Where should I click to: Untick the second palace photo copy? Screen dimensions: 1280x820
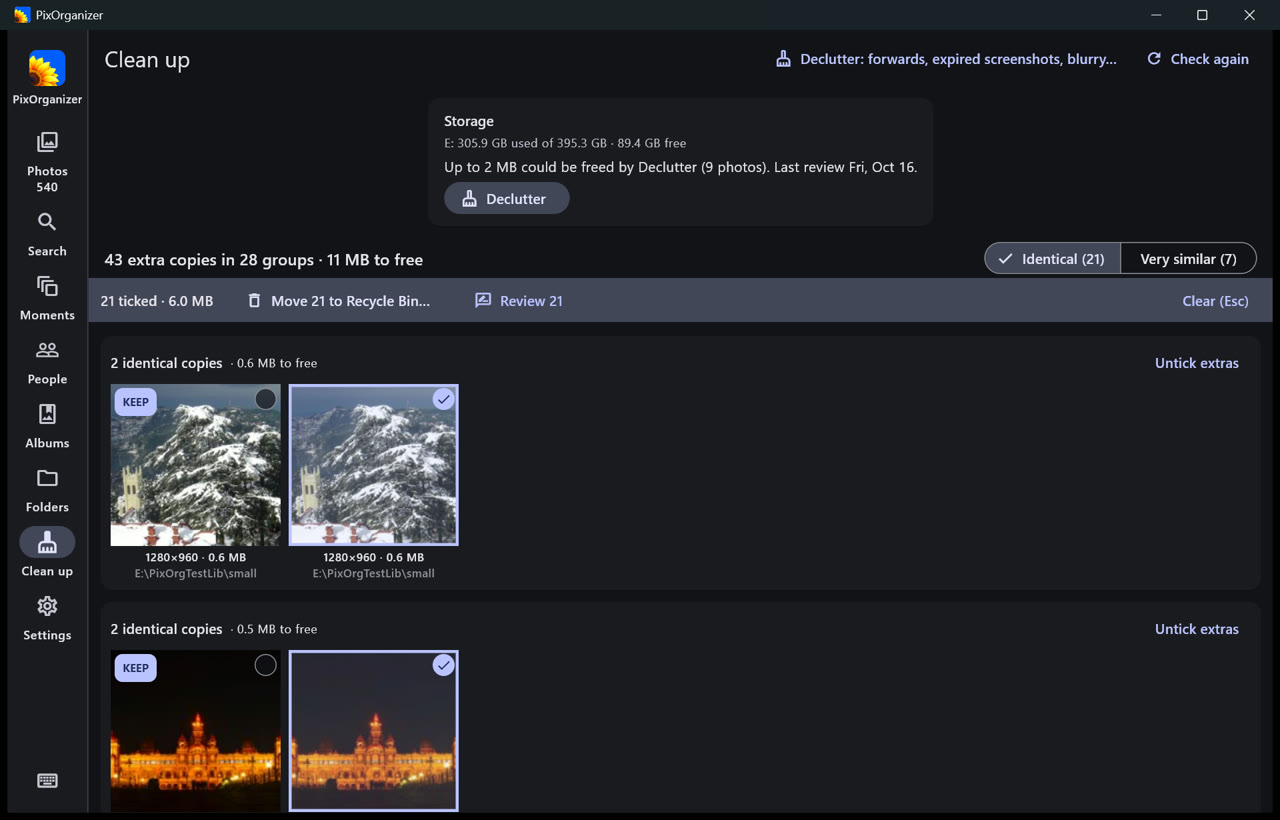pos(443,665)
